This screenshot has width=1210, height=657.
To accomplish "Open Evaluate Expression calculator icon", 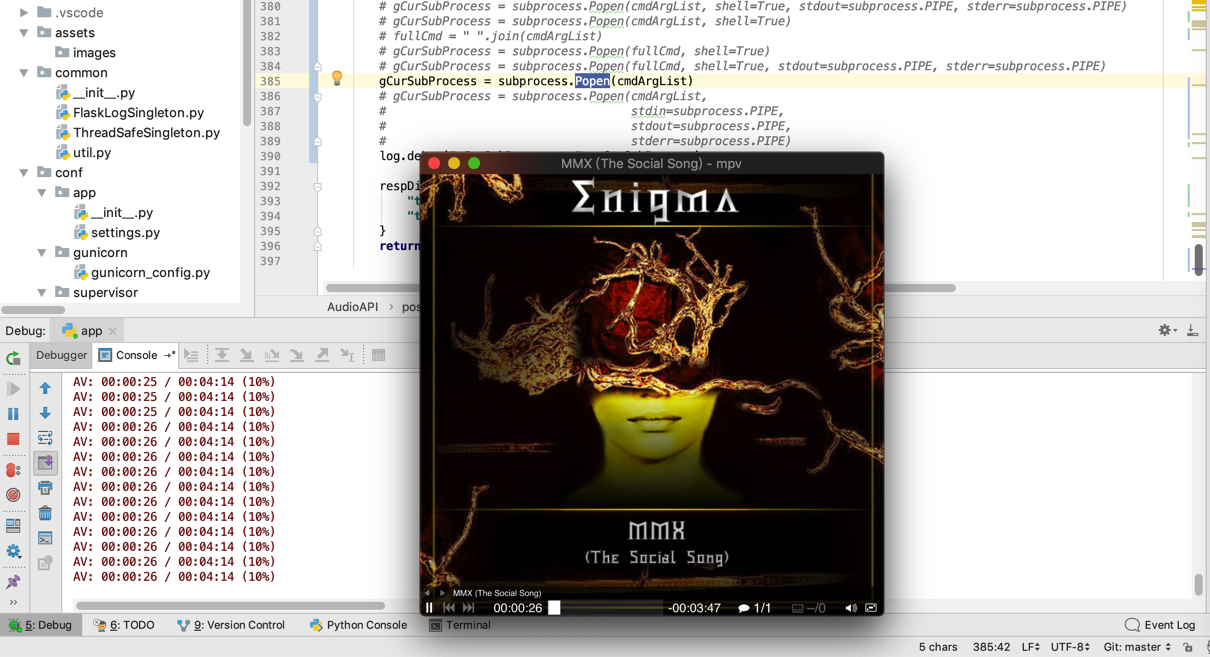I will click(x=379, y=355).
